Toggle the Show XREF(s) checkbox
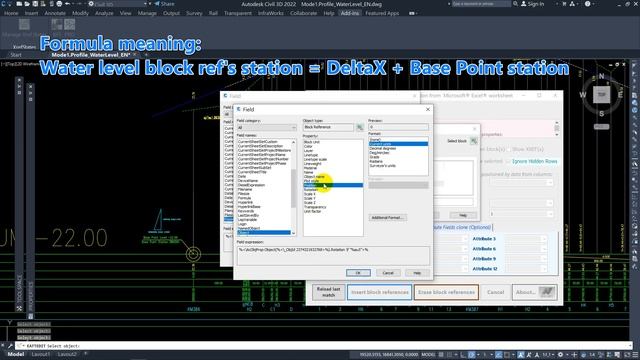This screenshot has height=360, width=640. coord(509,149)
